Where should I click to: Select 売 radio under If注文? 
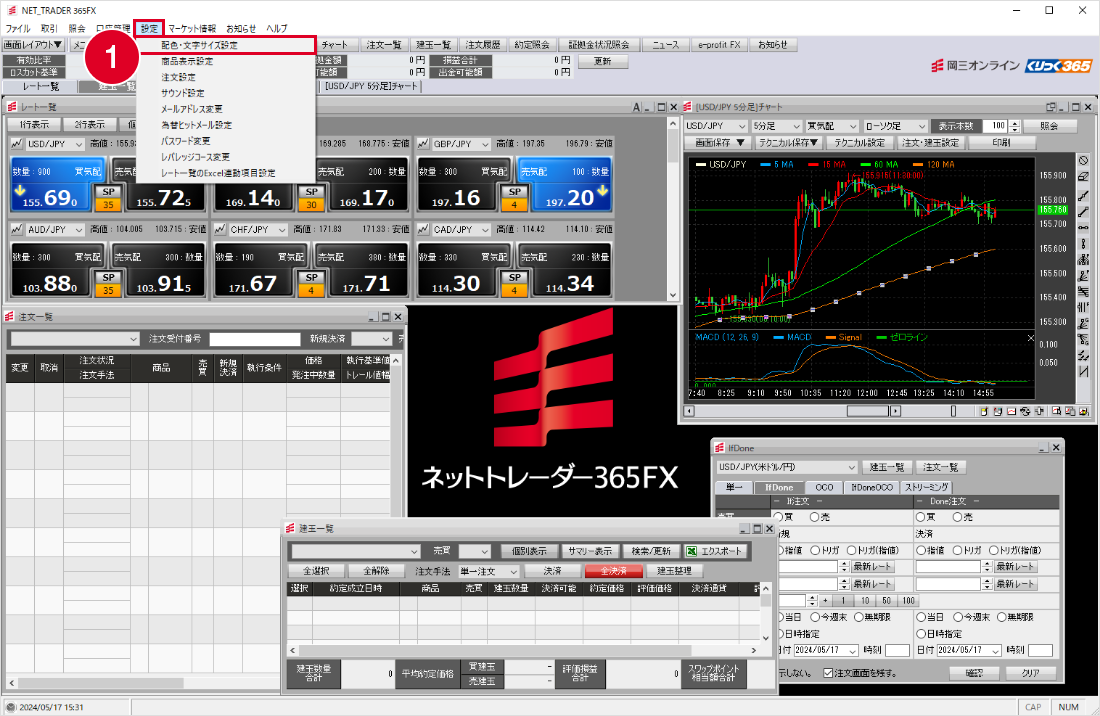(814, 517)
